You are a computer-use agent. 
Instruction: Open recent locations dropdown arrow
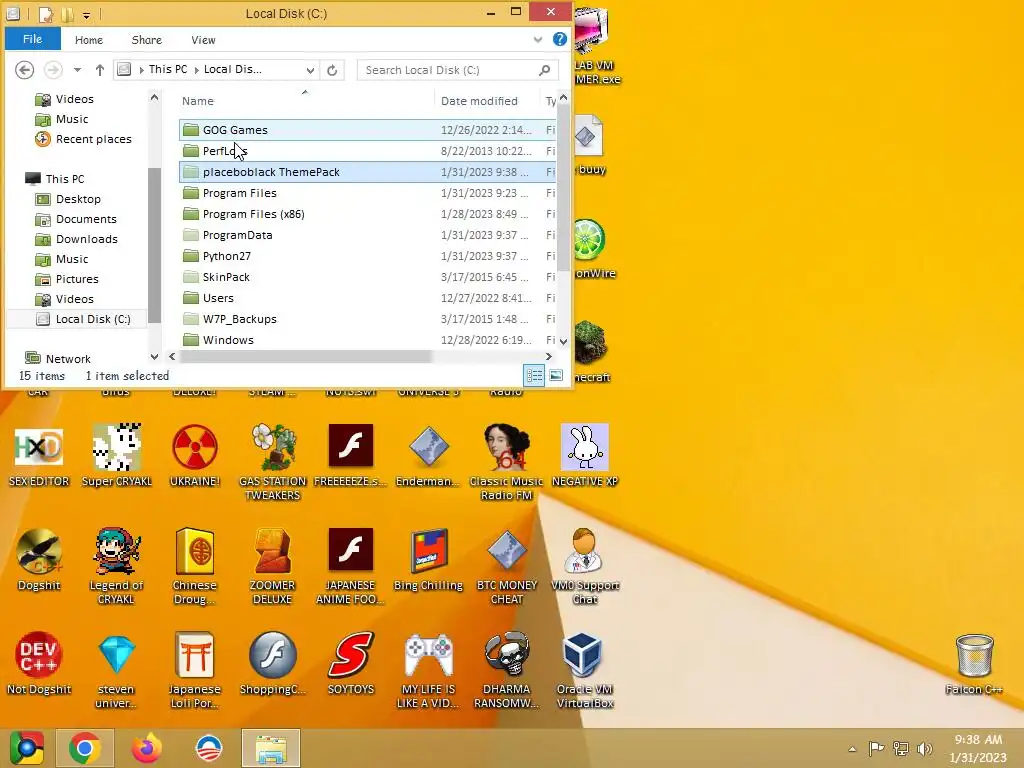click(x=77, y=70)
